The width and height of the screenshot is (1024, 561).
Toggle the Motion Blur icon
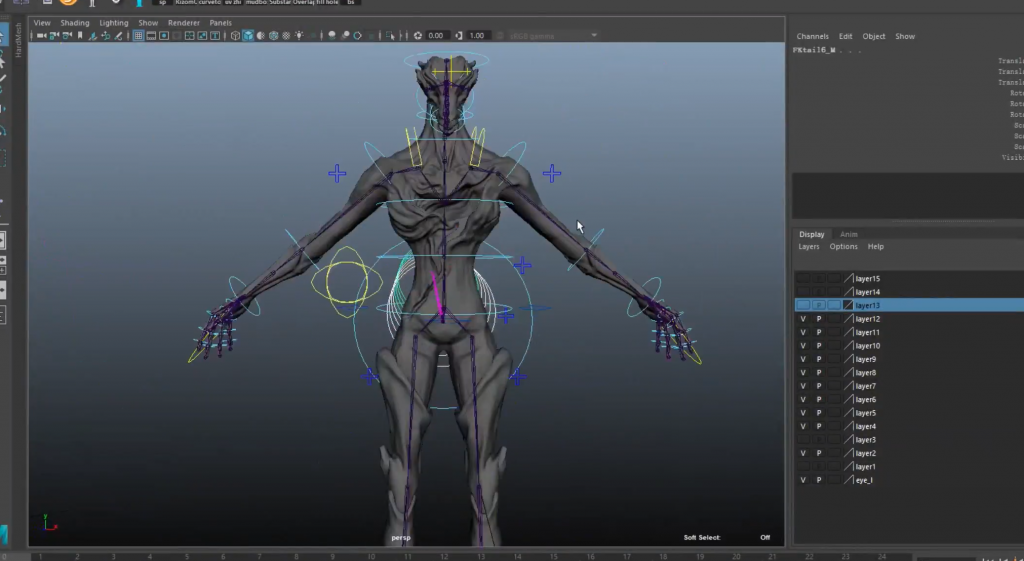coord(345,35)
